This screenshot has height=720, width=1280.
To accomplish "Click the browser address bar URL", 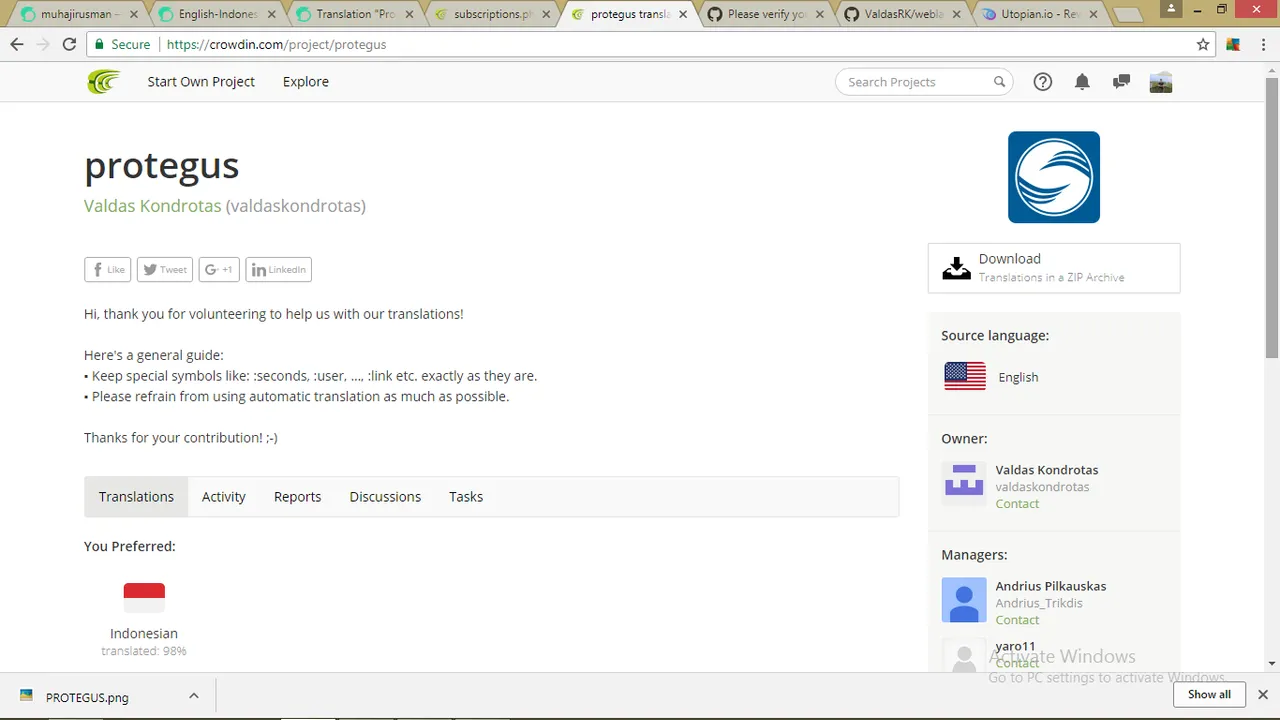I will pyautogui.click(x=276, y=44).
